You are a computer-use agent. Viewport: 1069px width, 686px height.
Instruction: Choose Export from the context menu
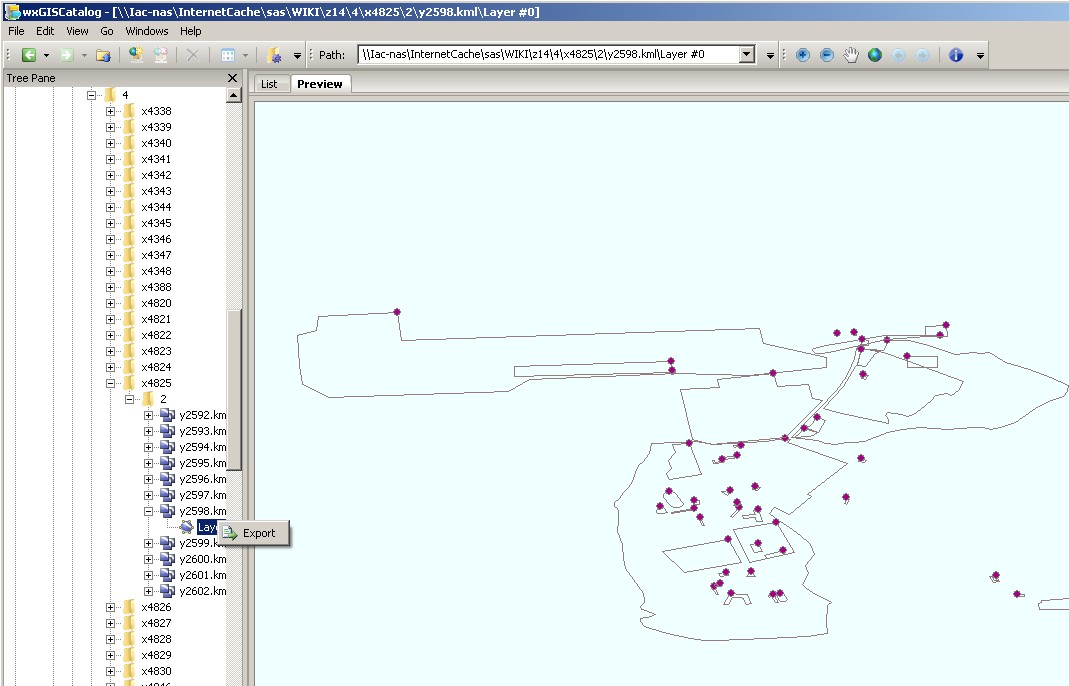point(258,533)
